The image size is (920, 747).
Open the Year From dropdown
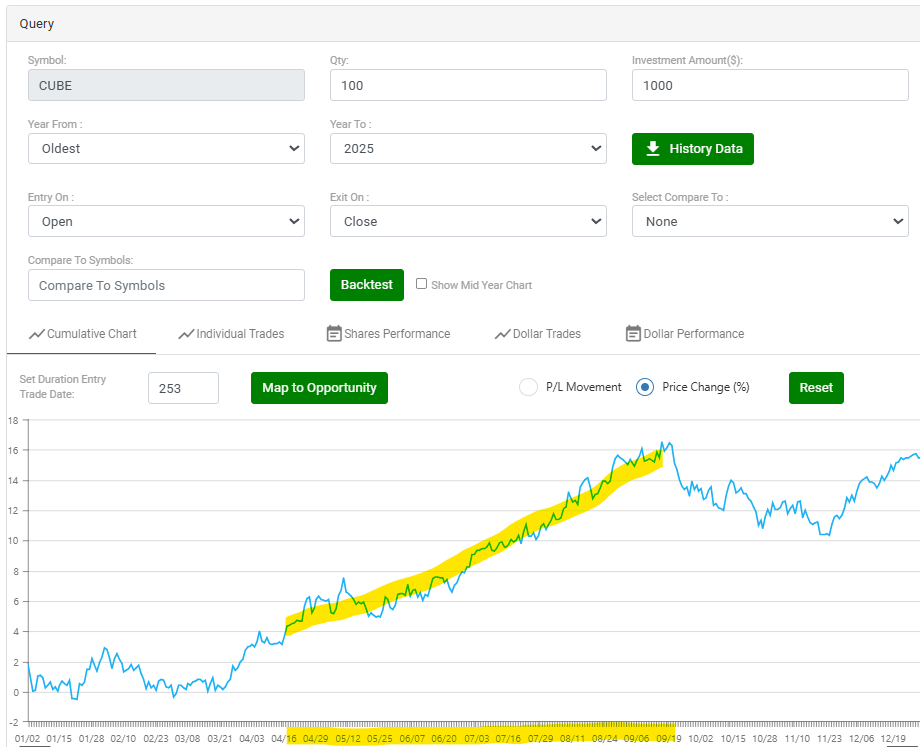click(166, 148)
